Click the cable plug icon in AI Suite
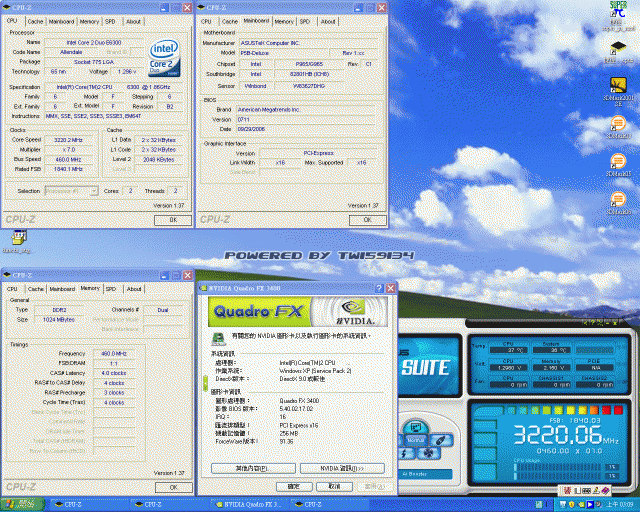The image size is (640, 512). tap(440, 441)
